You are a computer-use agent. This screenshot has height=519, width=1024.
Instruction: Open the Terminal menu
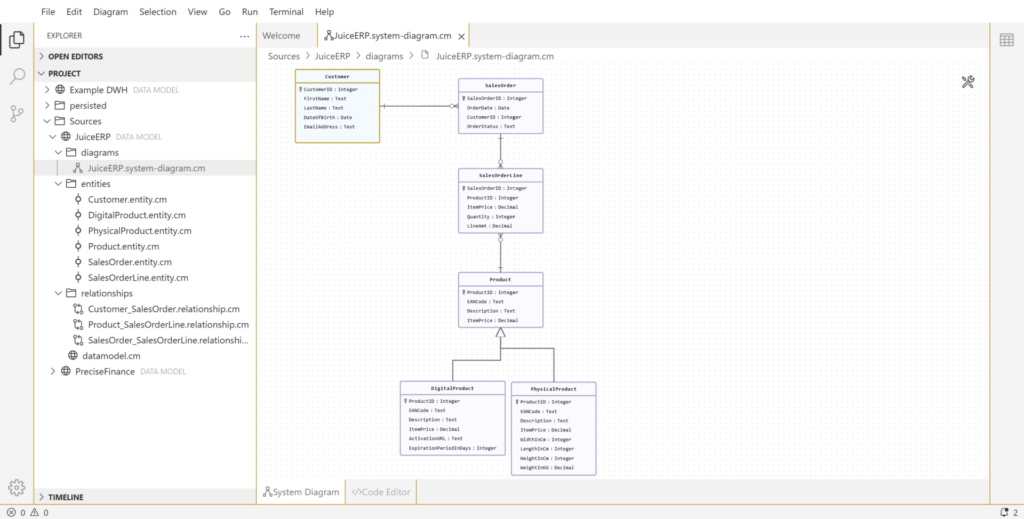[x=286, y=12]
